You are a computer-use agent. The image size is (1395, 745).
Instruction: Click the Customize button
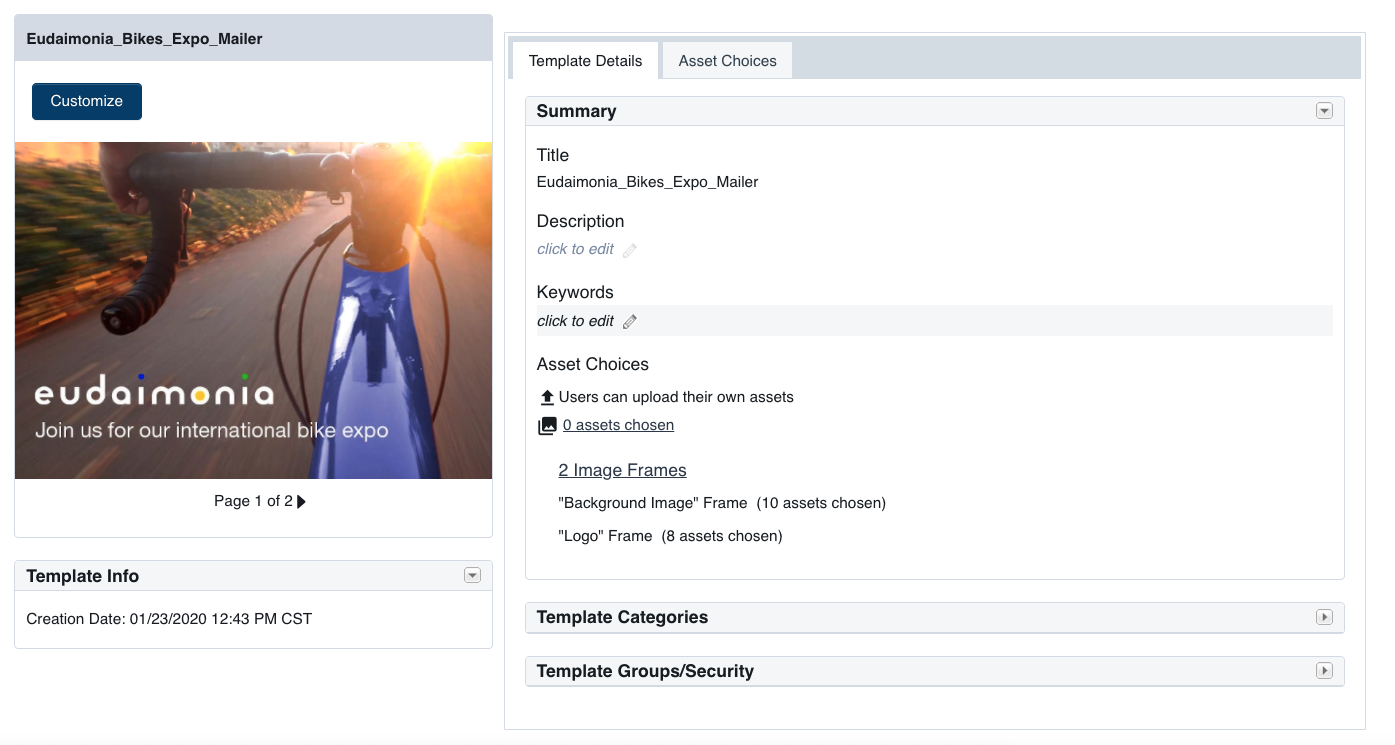pos(87,101)
